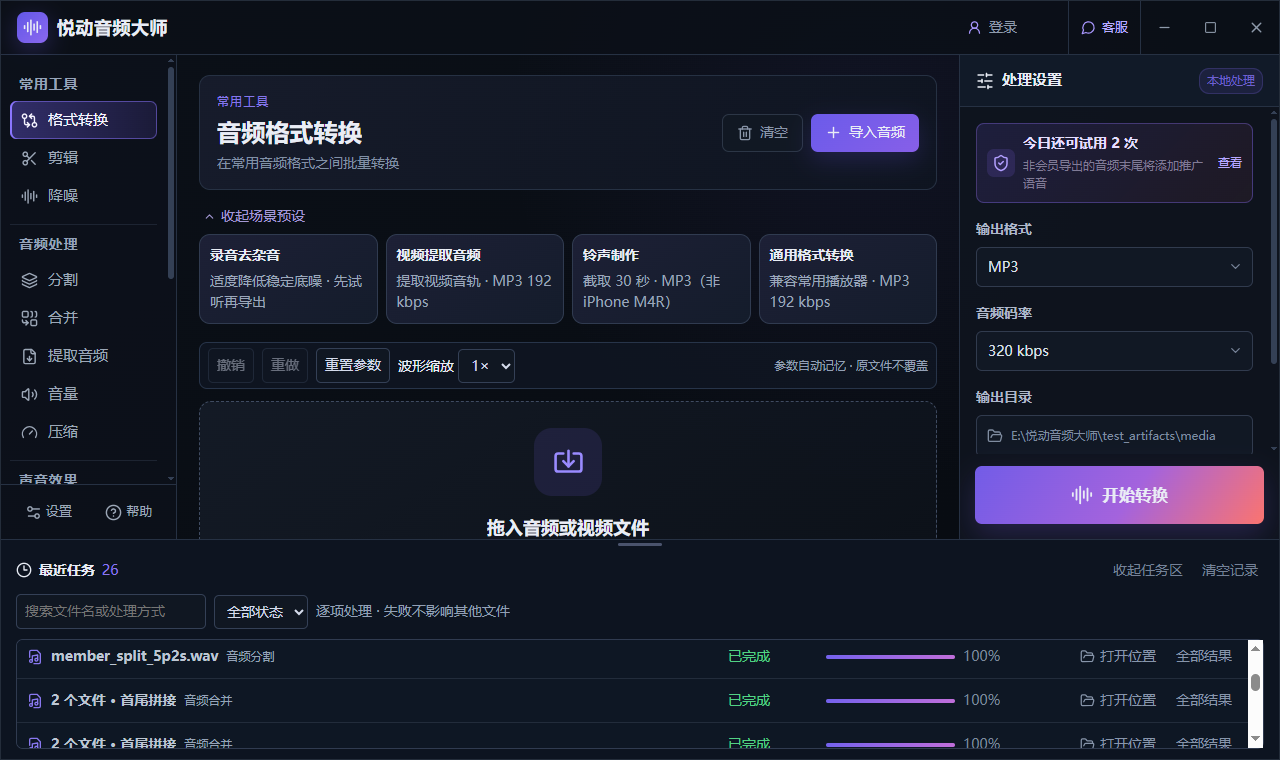
Task: Click the 客服 button
Action: click(x=1105, y=28)
